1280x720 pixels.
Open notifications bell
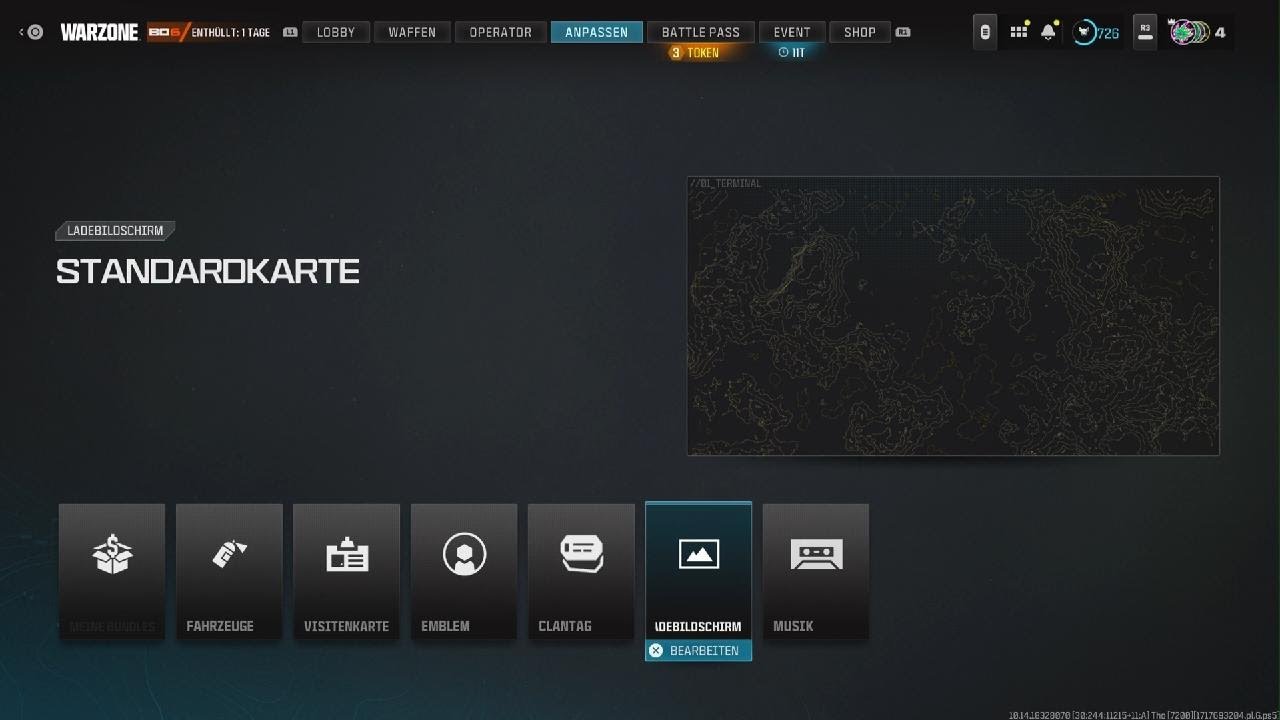point(1048,32)
